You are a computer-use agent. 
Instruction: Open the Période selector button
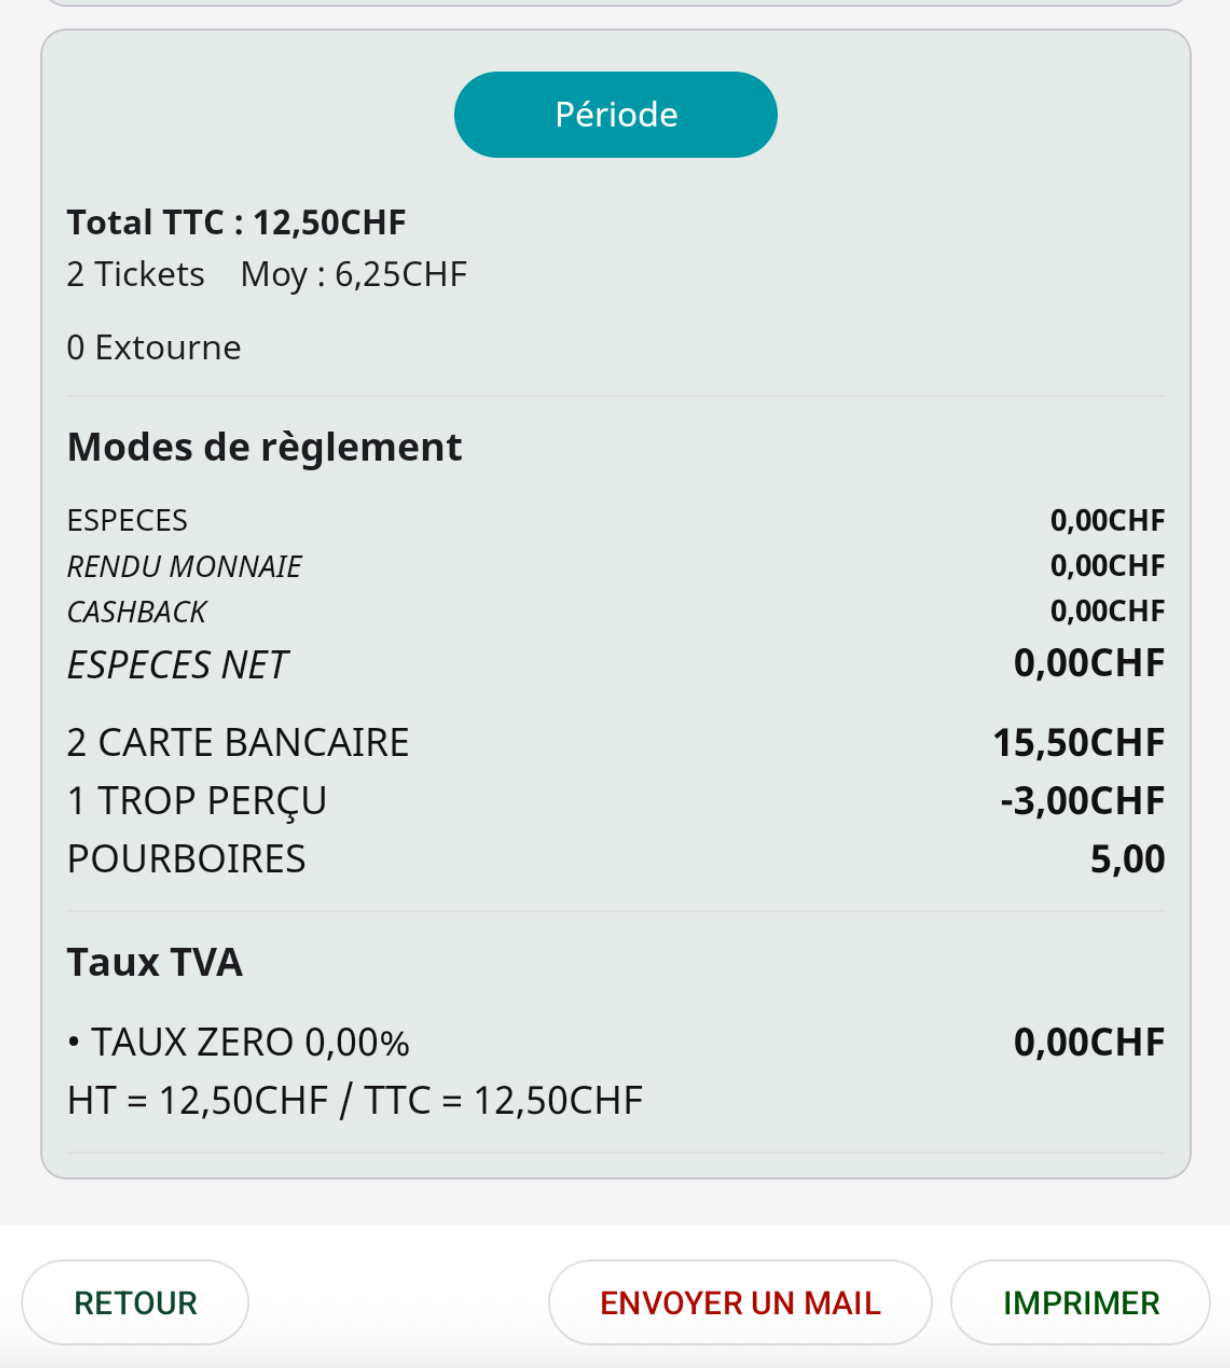point(615,114)
